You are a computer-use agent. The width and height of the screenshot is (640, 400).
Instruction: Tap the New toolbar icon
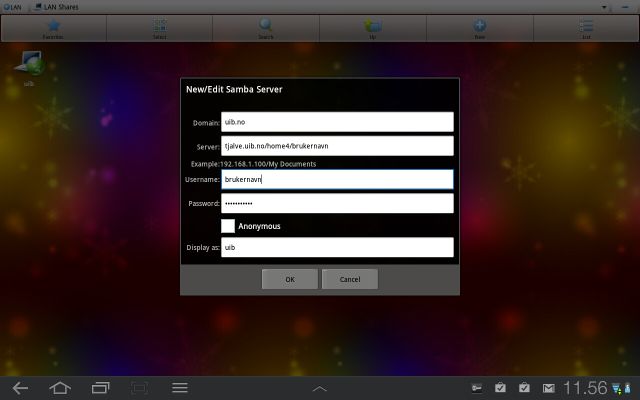coord(480,26)
